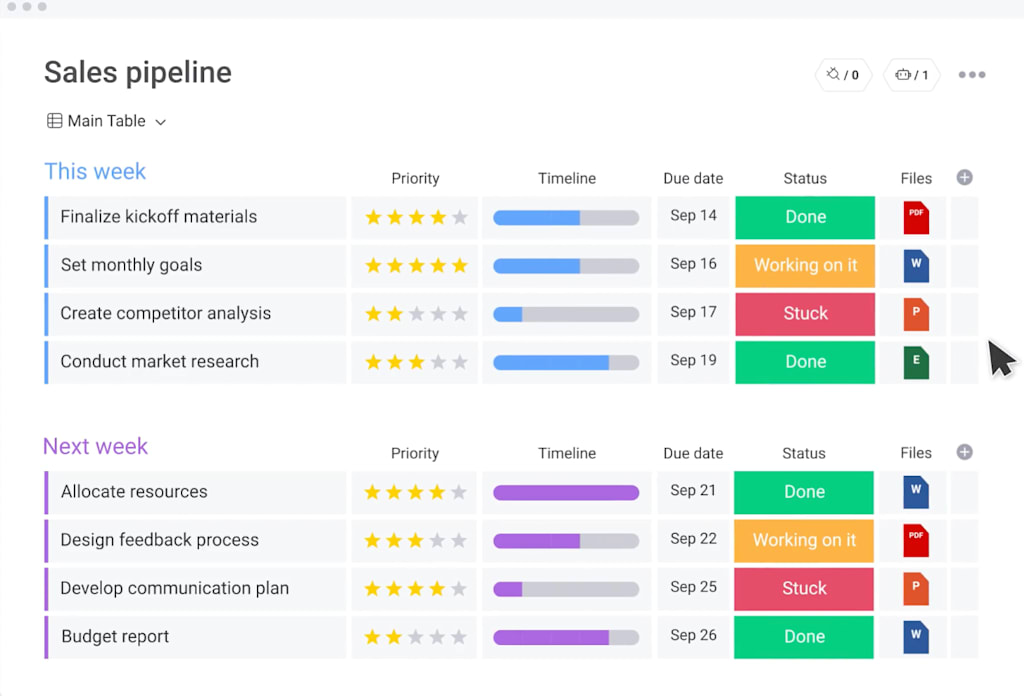Collapse the Next week group title
This screenshot has height=696, width=1024.
click(x=95, y=446)
